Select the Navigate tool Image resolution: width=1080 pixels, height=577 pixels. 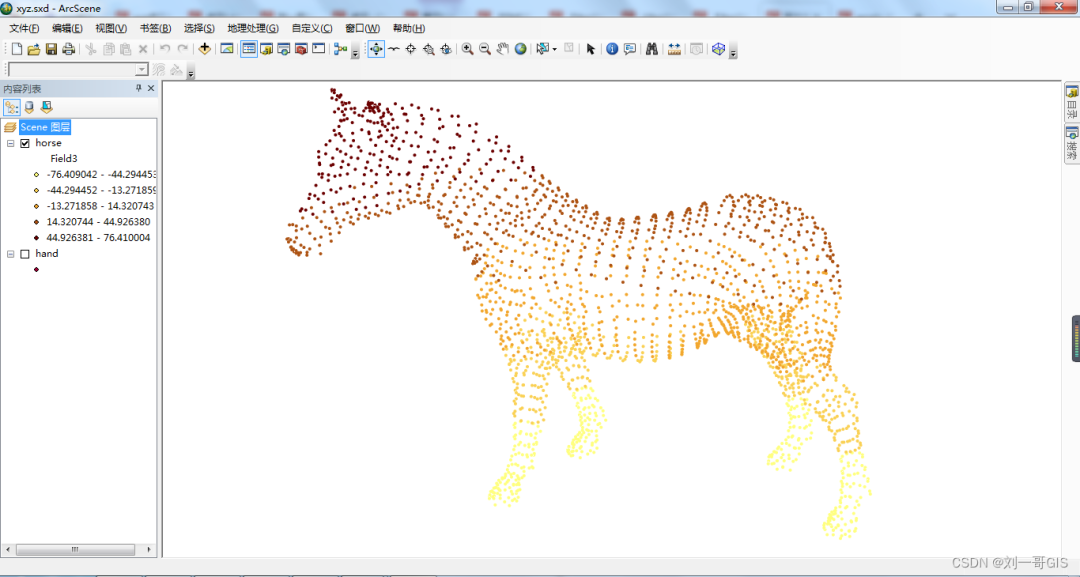pos(376,49)
